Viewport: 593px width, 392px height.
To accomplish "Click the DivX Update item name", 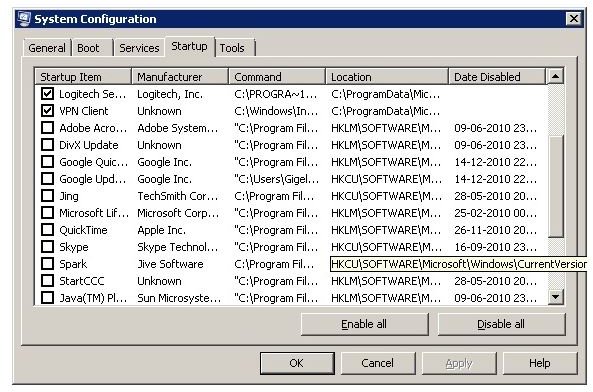I will coord(89,145).
